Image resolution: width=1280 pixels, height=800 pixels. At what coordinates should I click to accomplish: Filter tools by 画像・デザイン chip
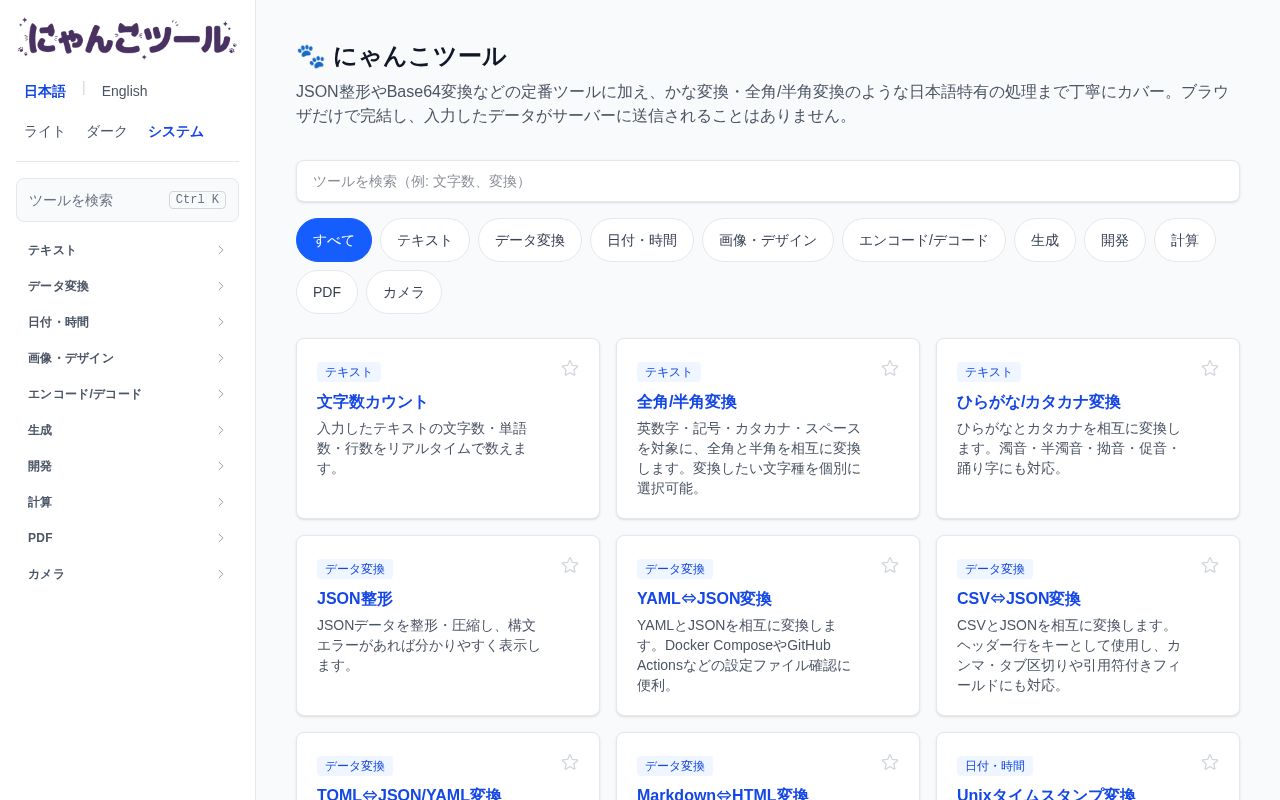[768, 240]
